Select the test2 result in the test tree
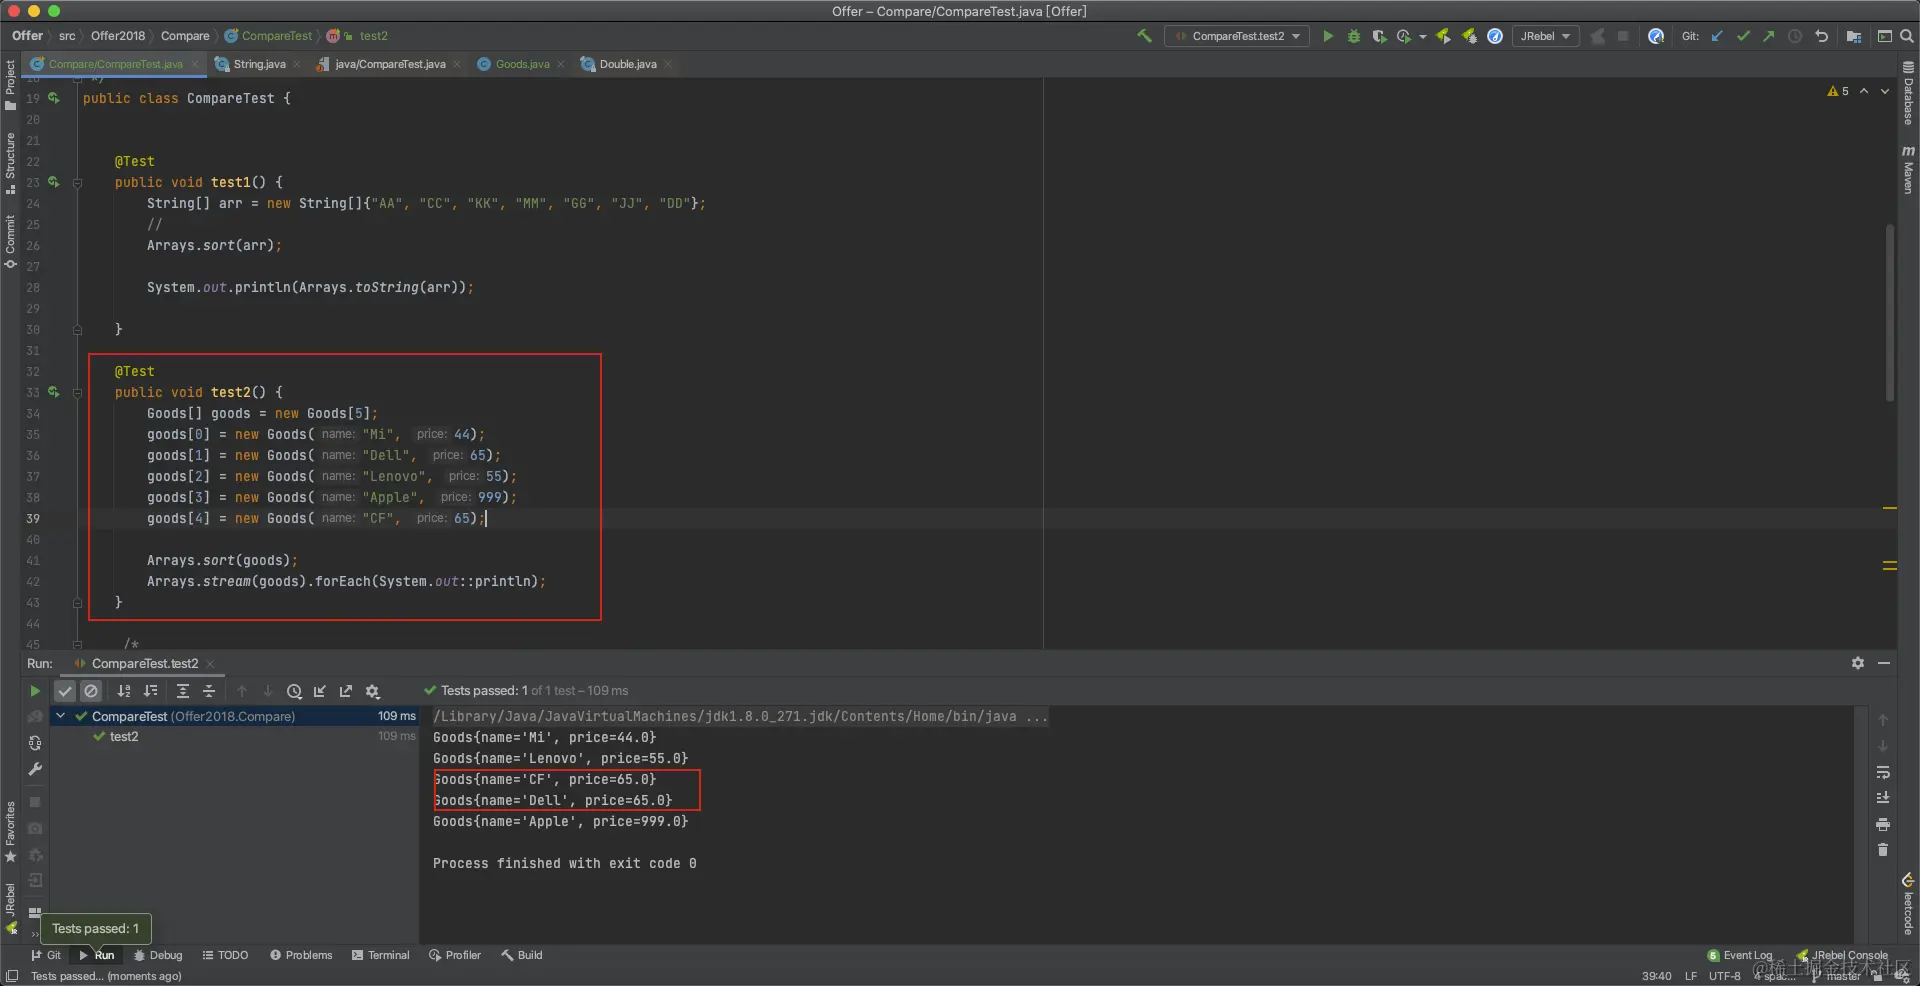This screenshot has width=1920, height=986. [124, 737]
